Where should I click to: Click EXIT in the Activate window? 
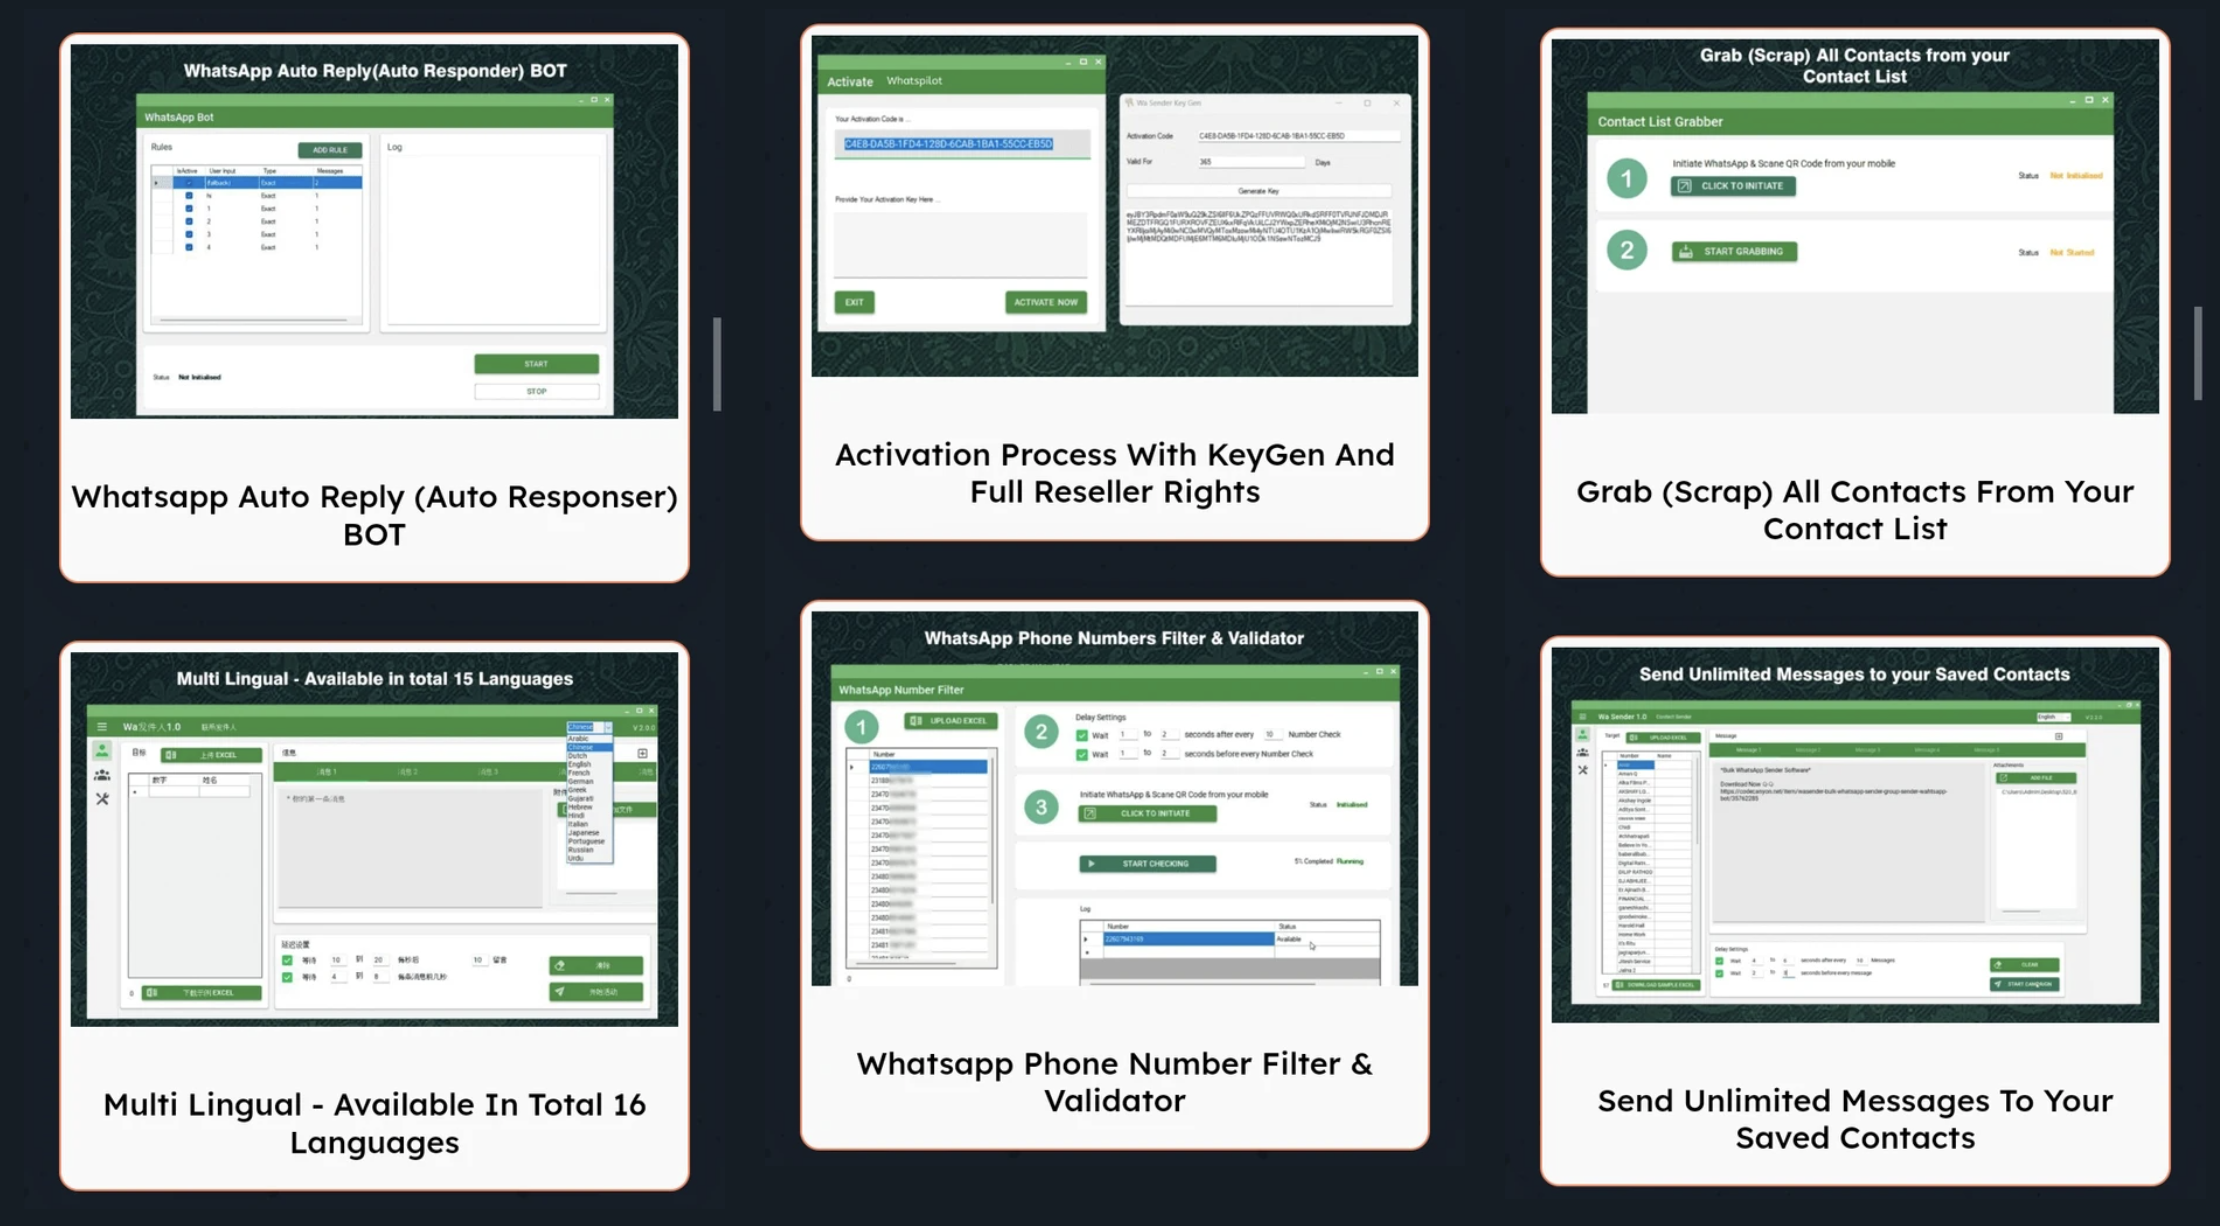pyautogui.click(x=854, y=302)
